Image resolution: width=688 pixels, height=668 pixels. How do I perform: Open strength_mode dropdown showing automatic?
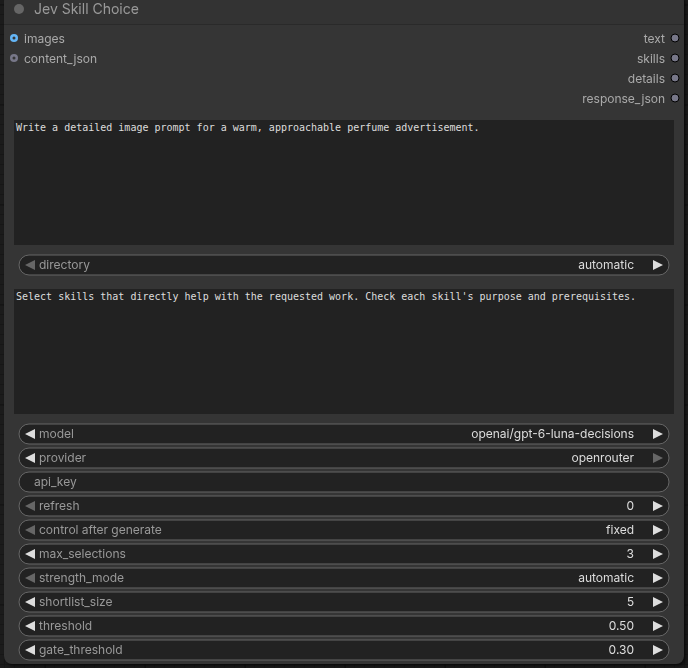coord(344,578)
